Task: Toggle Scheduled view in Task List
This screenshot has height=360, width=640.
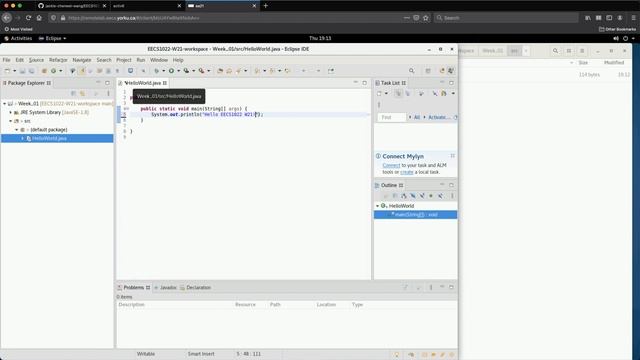Action: tap(407, 93)
